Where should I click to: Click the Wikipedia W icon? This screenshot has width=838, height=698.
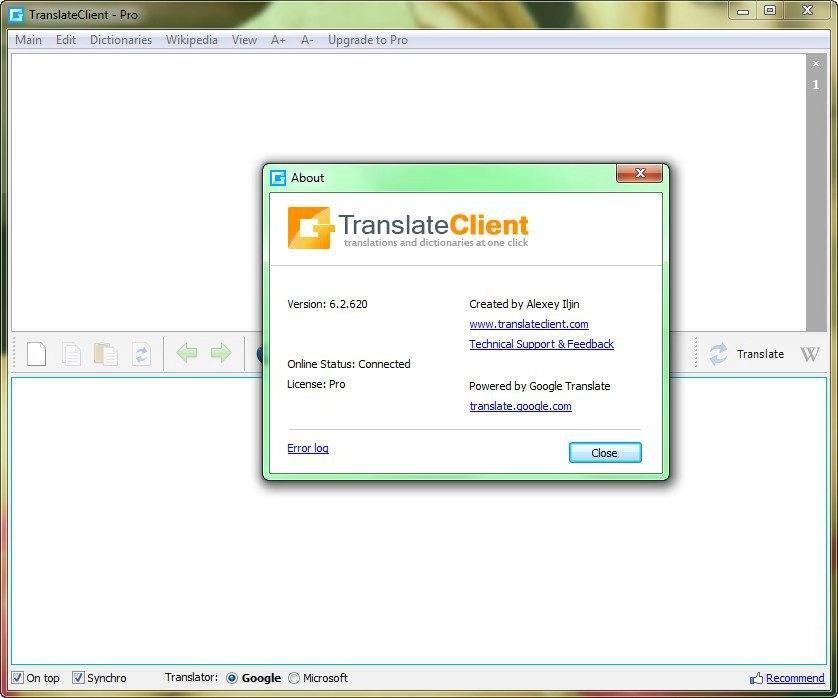point(810,354)
